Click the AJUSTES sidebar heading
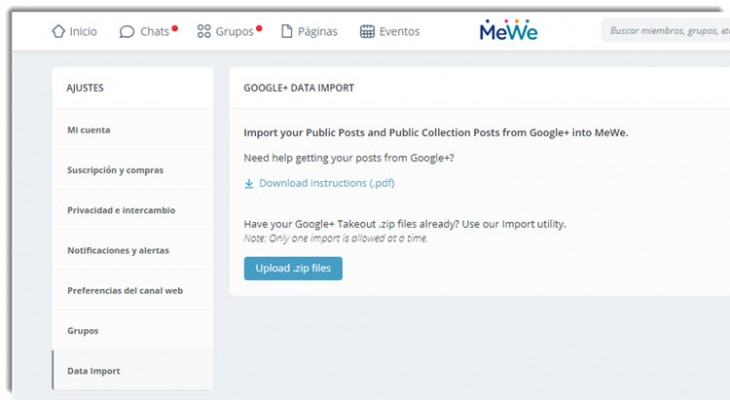The image size is (730, 400). [x=85, y=88]
